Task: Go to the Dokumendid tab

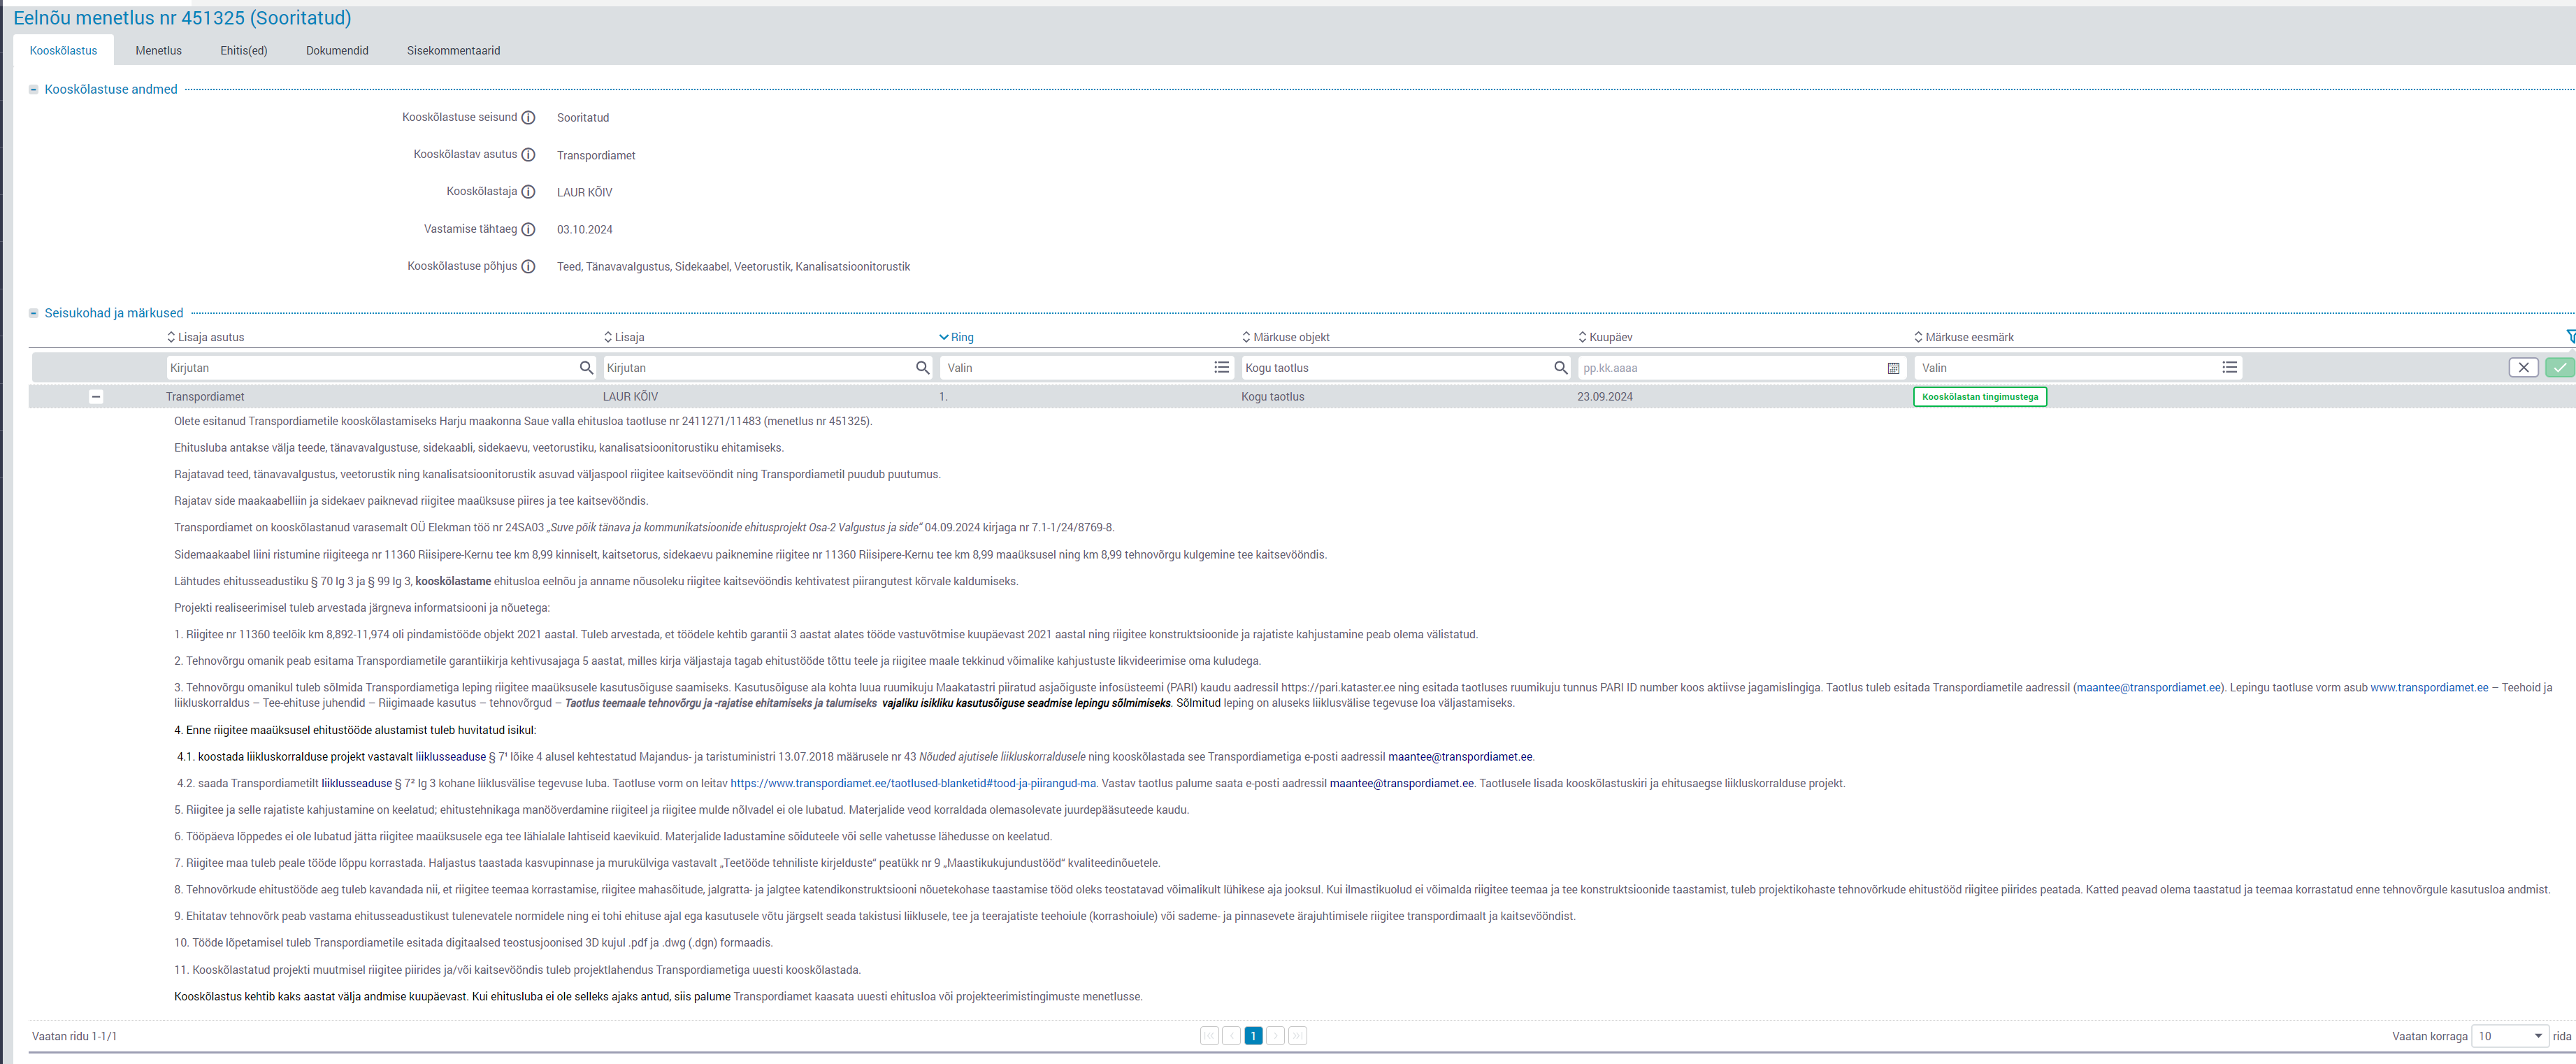Action: pyautogui.click(x=337, y=50)
